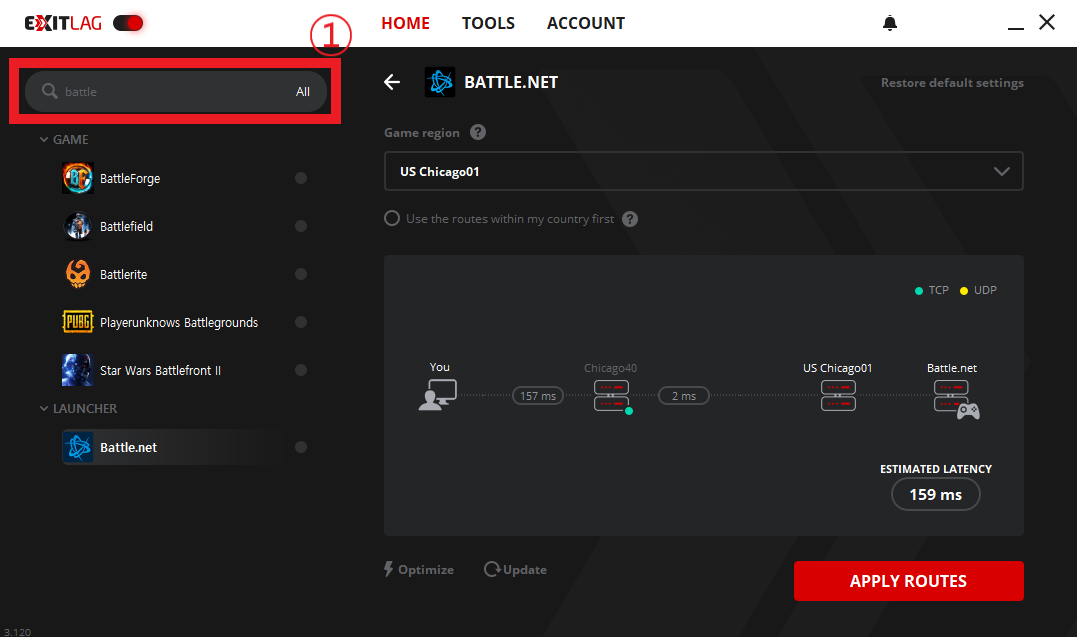Click the Battlefield game icon
Screen dimensions: 1077x637
pos(78,226)
